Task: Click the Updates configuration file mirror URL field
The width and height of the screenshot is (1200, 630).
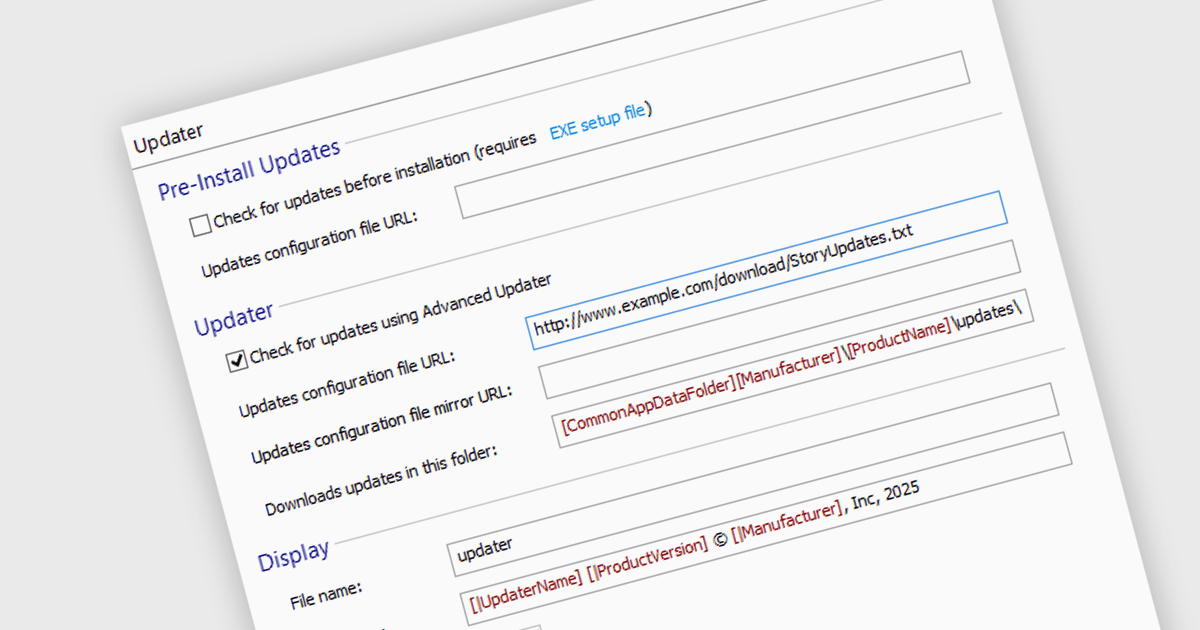Action: [778, 318]
